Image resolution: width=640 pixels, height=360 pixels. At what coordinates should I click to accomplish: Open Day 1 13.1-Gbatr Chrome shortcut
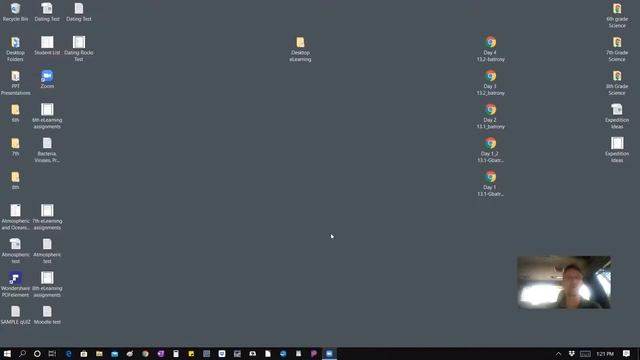[491, 184]
